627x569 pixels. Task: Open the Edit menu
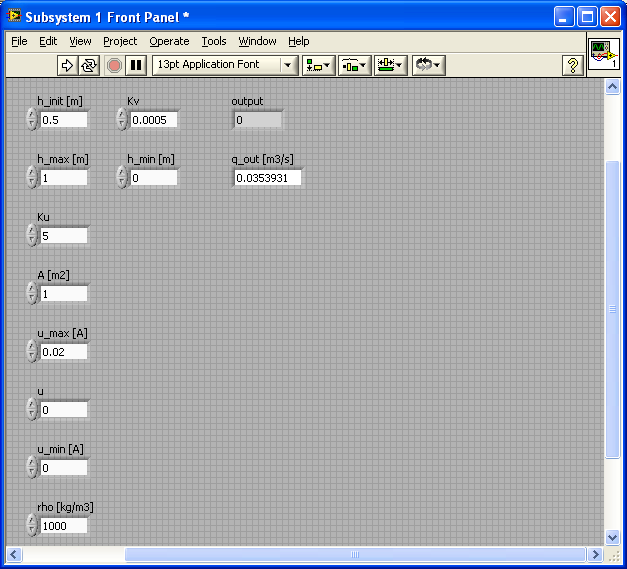pos(48,41)
